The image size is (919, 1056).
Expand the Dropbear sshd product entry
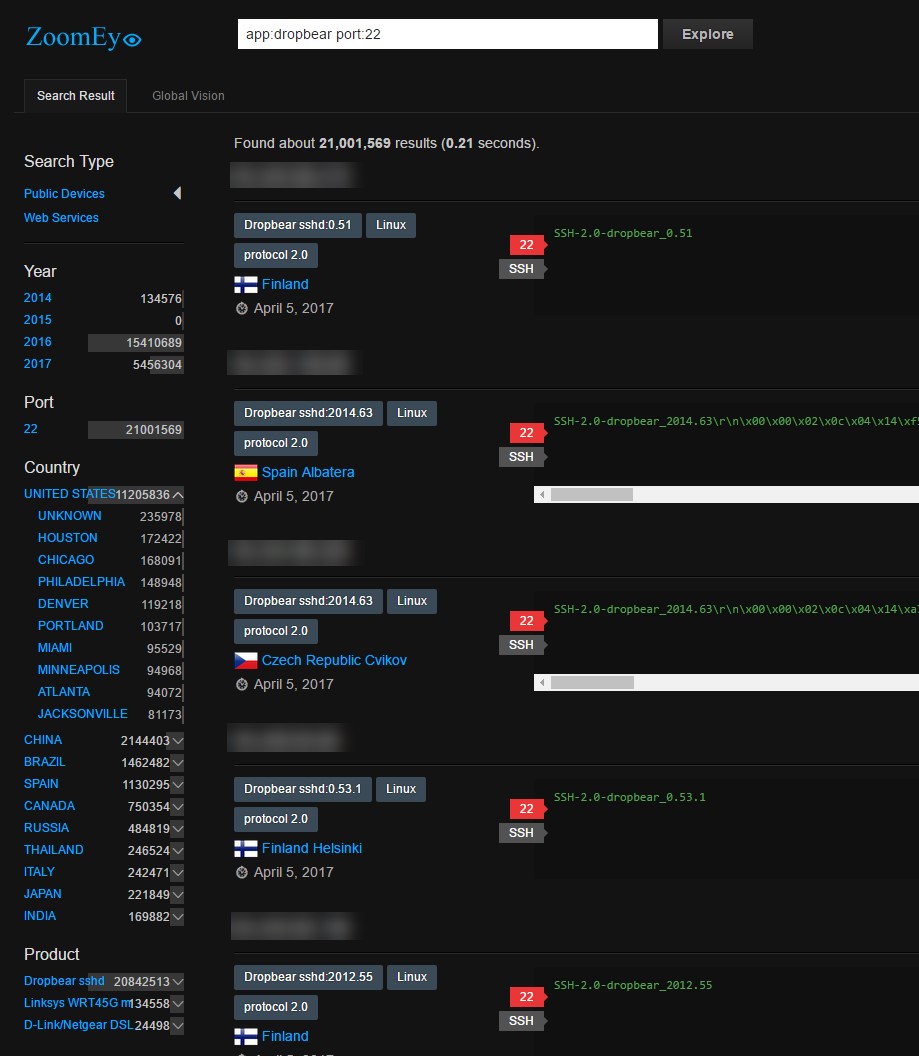pyautogui.click(x=178, y=981)
